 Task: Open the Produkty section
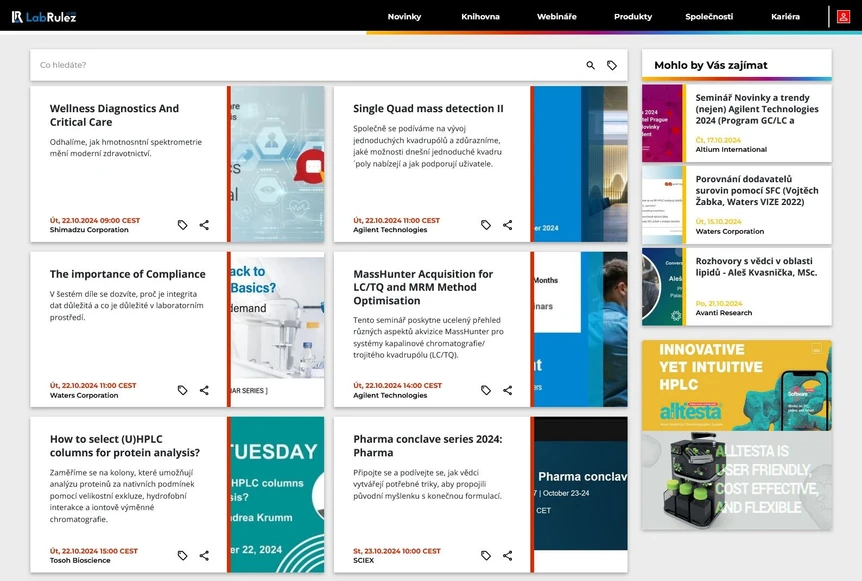coord(633,17)
